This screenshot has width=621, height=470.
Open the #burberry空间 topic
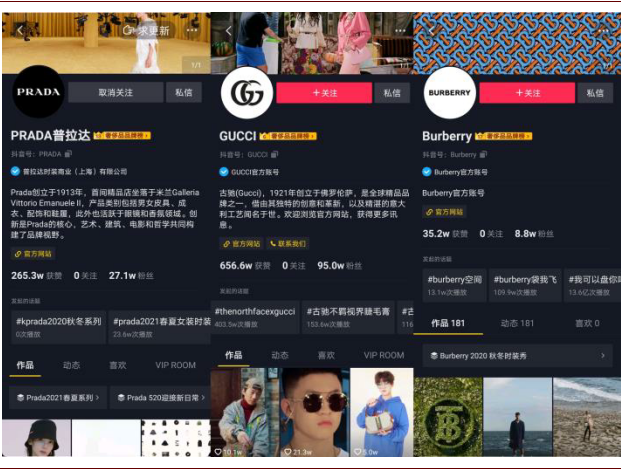click(455, 285)
